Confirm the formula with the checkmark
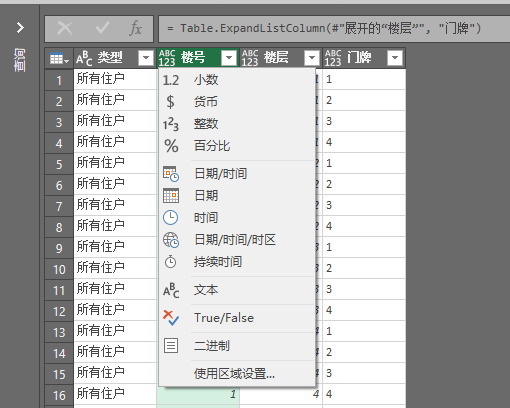The height and width of the screenshot is (408, 510). [102, 28]
